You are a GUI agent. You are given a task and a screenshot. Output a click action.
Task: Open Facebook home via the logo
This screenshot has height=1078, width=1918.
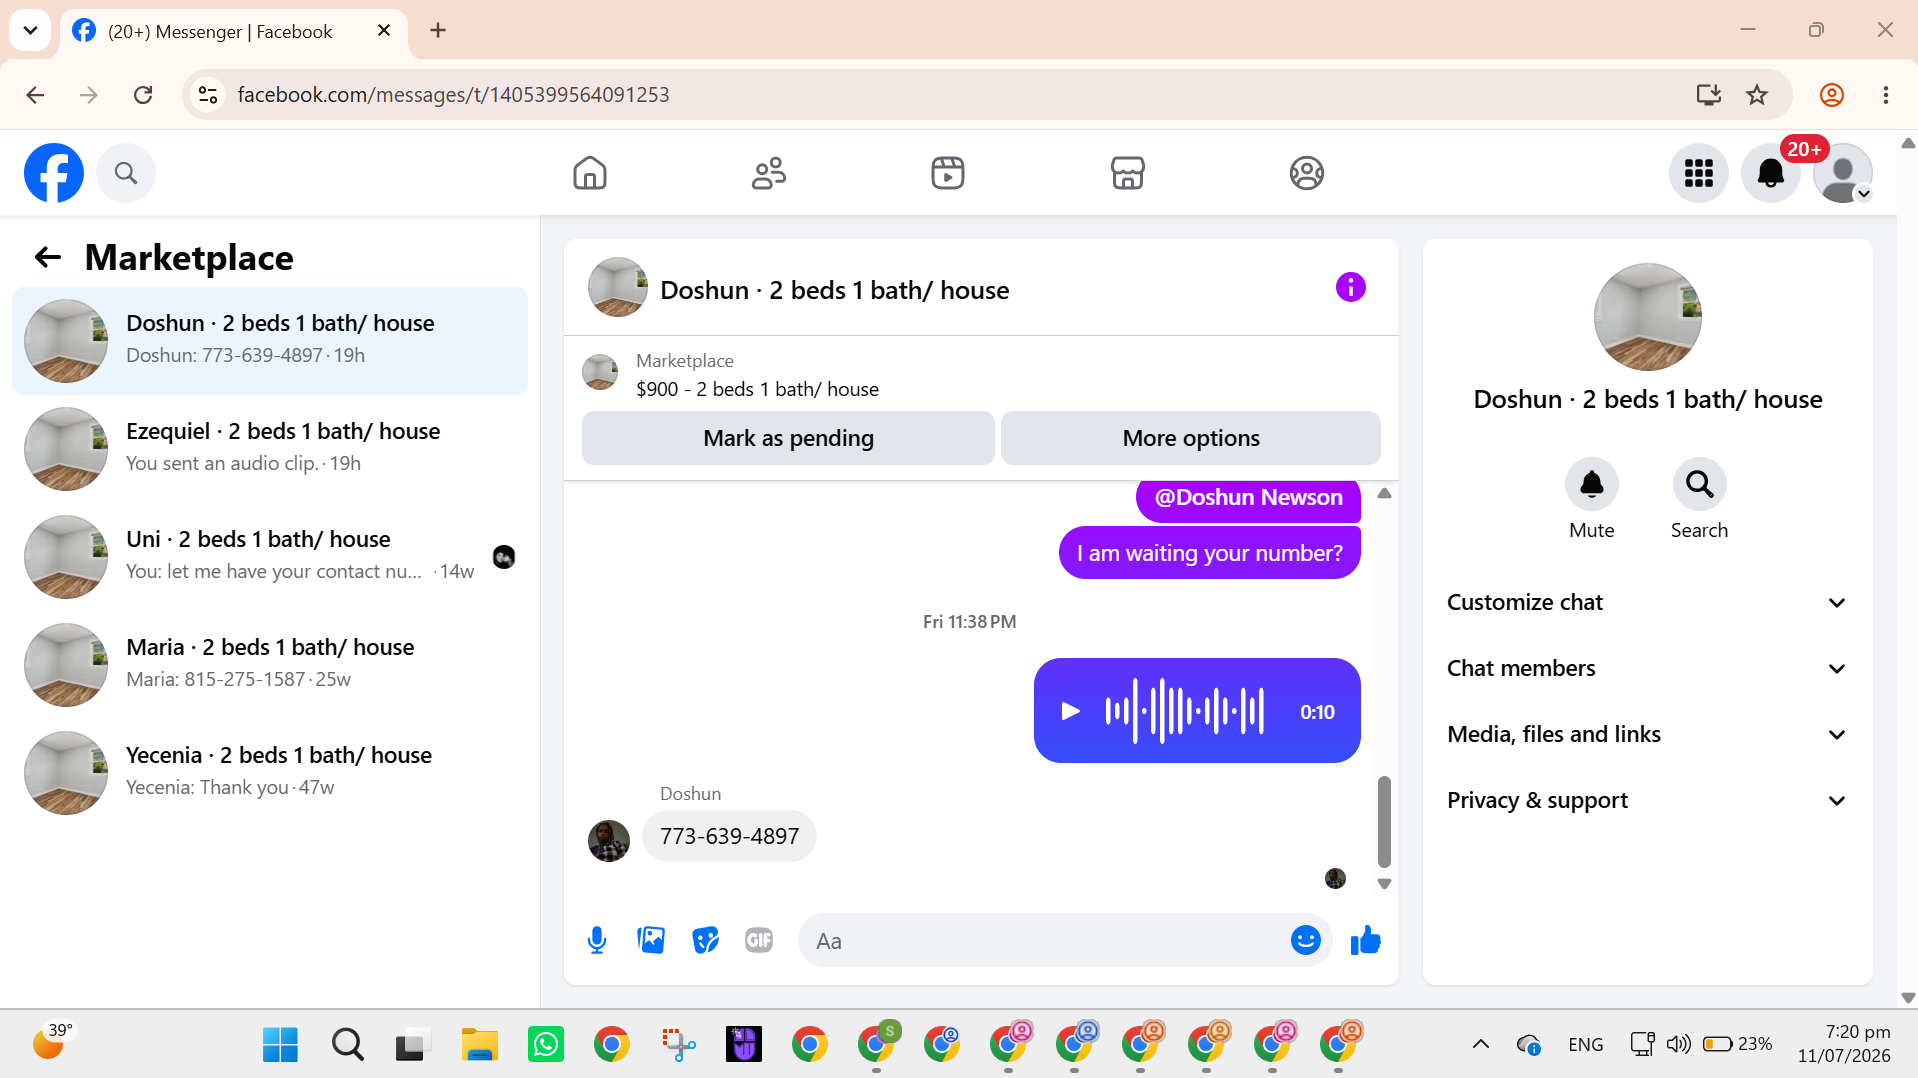point(54,173)
